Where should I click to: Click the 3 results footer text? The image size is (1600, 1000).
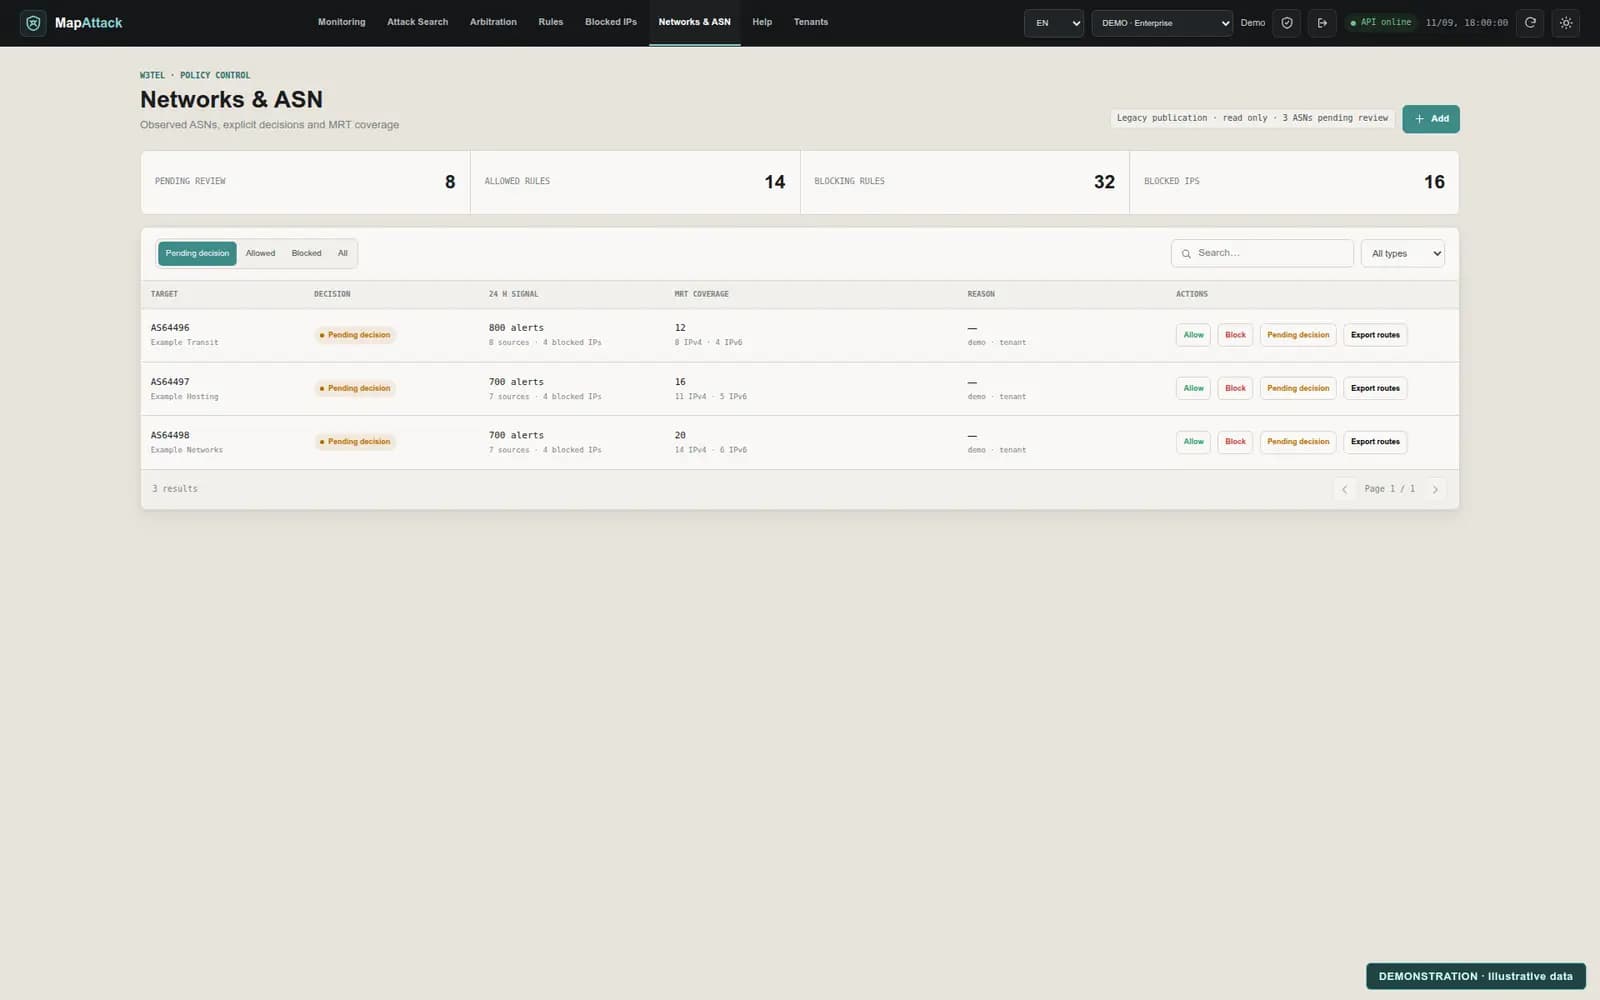tap(175, 489)
